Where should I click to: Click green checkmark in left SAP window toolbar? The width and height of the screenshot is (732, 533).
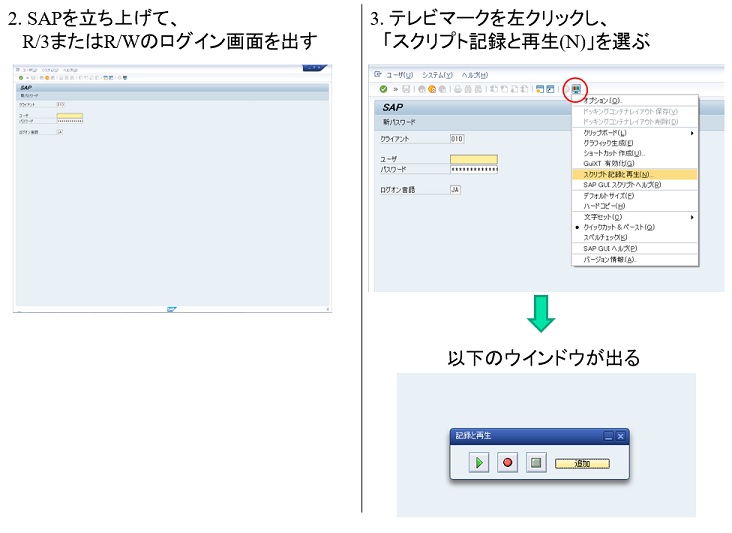coord(21,78)
